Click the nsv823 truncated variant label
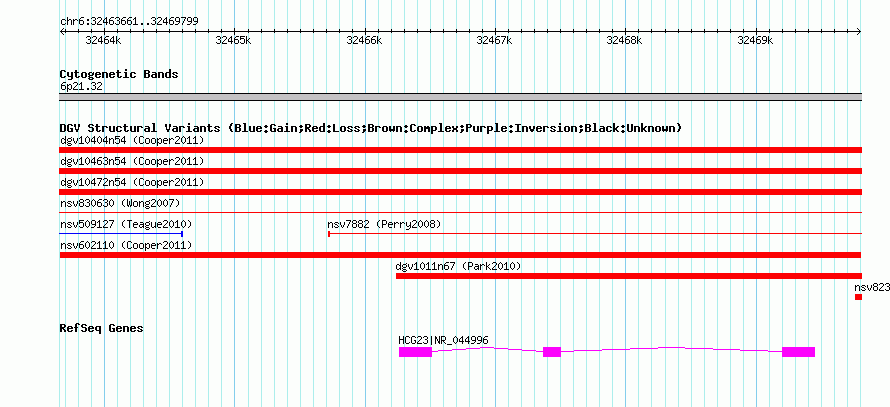The height and width of the screenshot is (407, 890). click(872, 287)
